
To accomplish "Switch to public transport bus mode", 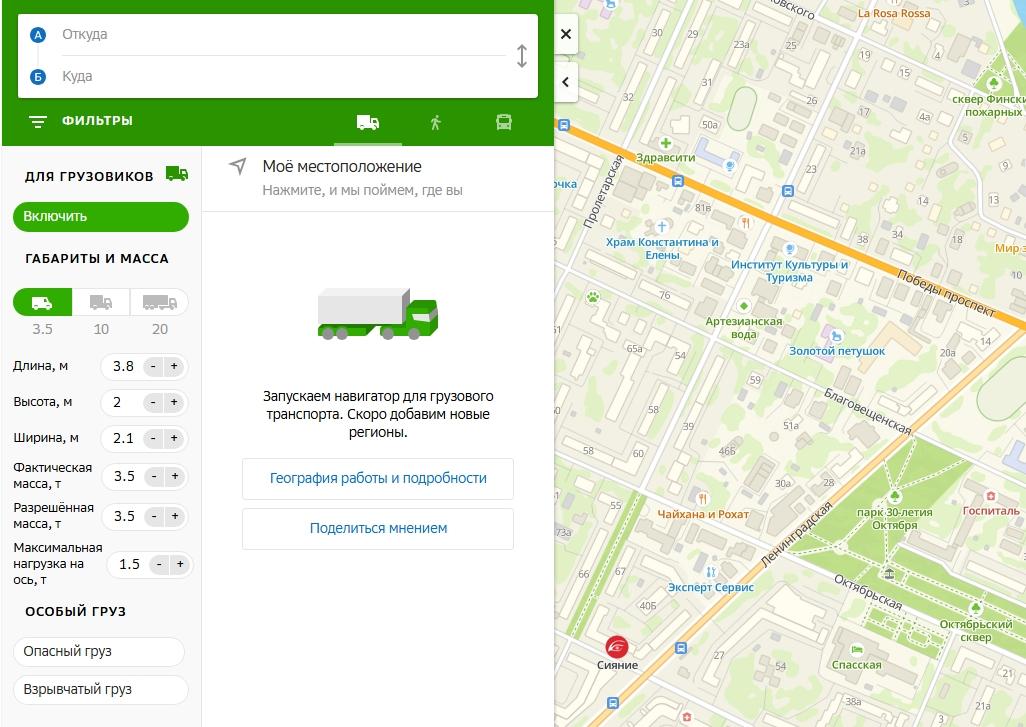I will pyautogui.click(x=504, y=122).
